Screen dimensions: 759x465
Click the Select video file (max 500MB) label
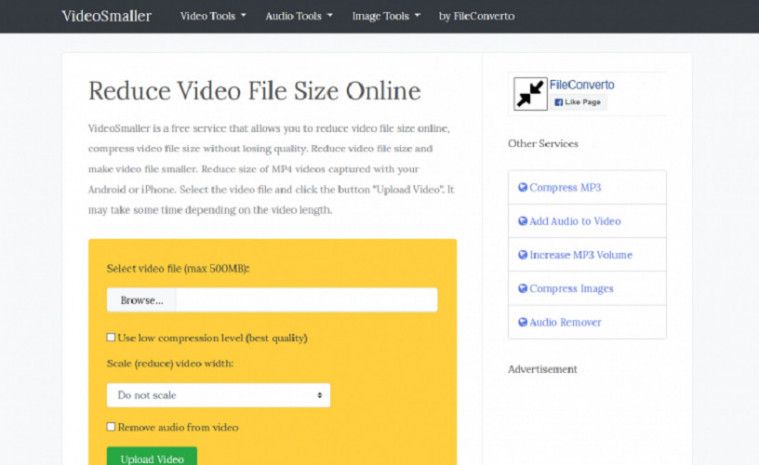click(178, 269)
